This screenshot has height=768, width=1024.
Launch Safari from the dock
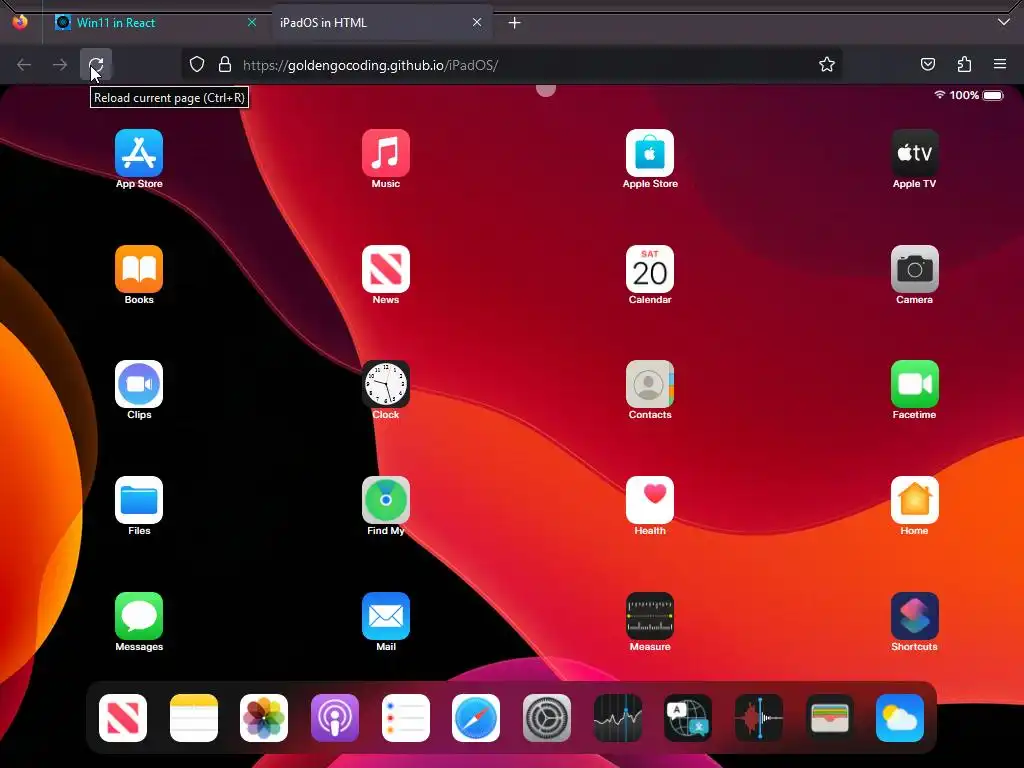(x=476, y=718)
